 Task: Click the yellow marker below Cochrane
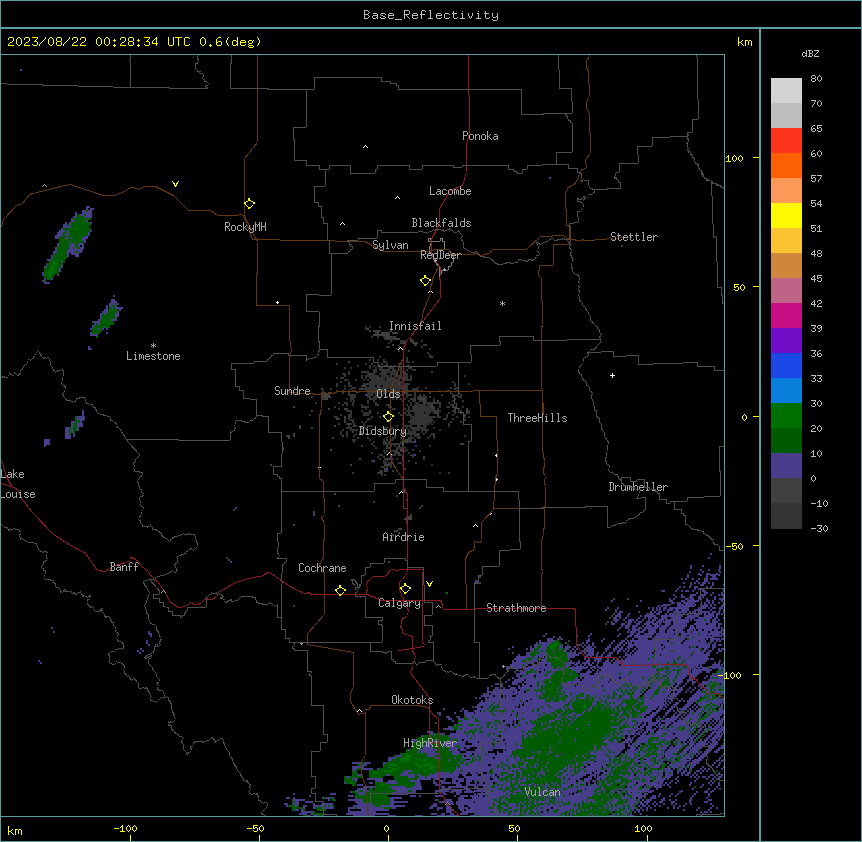(x=340, y=590)
